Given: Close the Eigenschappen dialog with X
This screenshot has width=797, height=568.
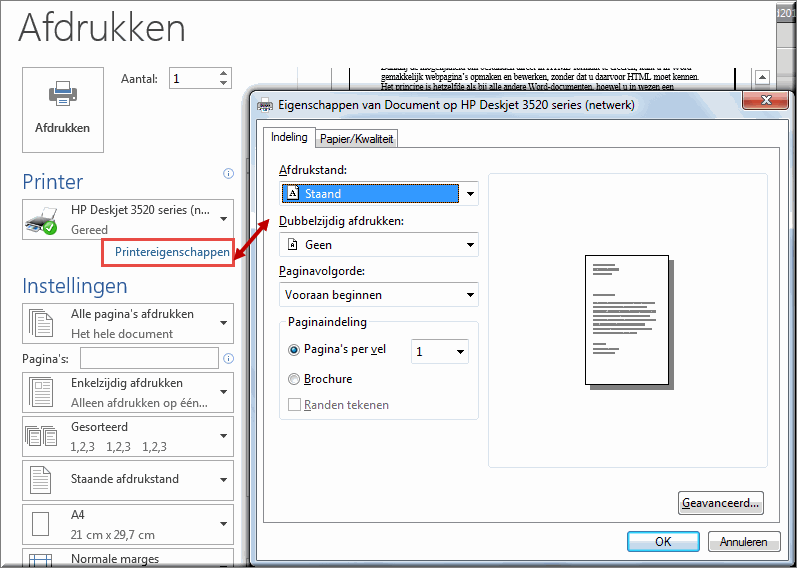Looking at the screenshot, I should (x=766, y=100).
